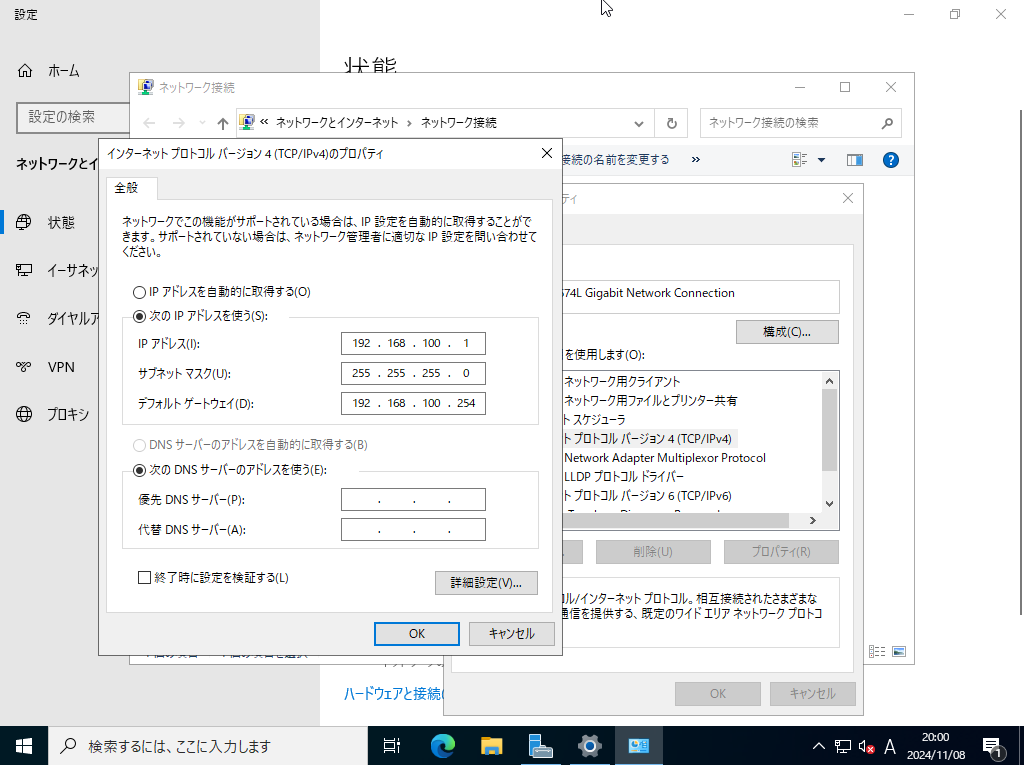Screen dimensions: 1024x765
Task: Open File Explorer from the taskbar
Action: click(491, 745)
